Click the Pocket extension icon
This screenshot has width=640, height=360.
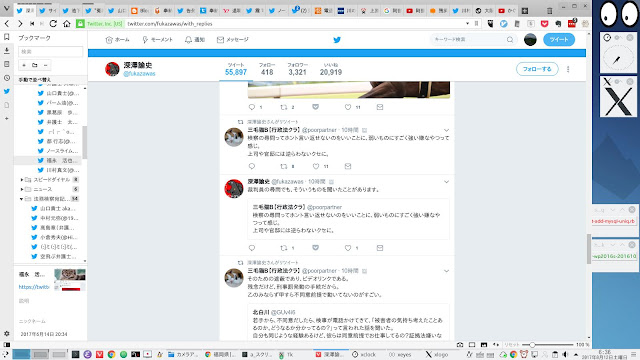[544, 24]
